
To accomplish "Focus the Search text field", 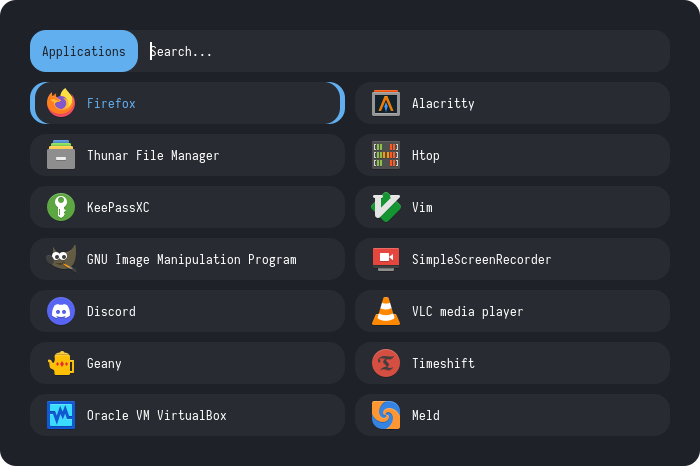I will (400, 51).
